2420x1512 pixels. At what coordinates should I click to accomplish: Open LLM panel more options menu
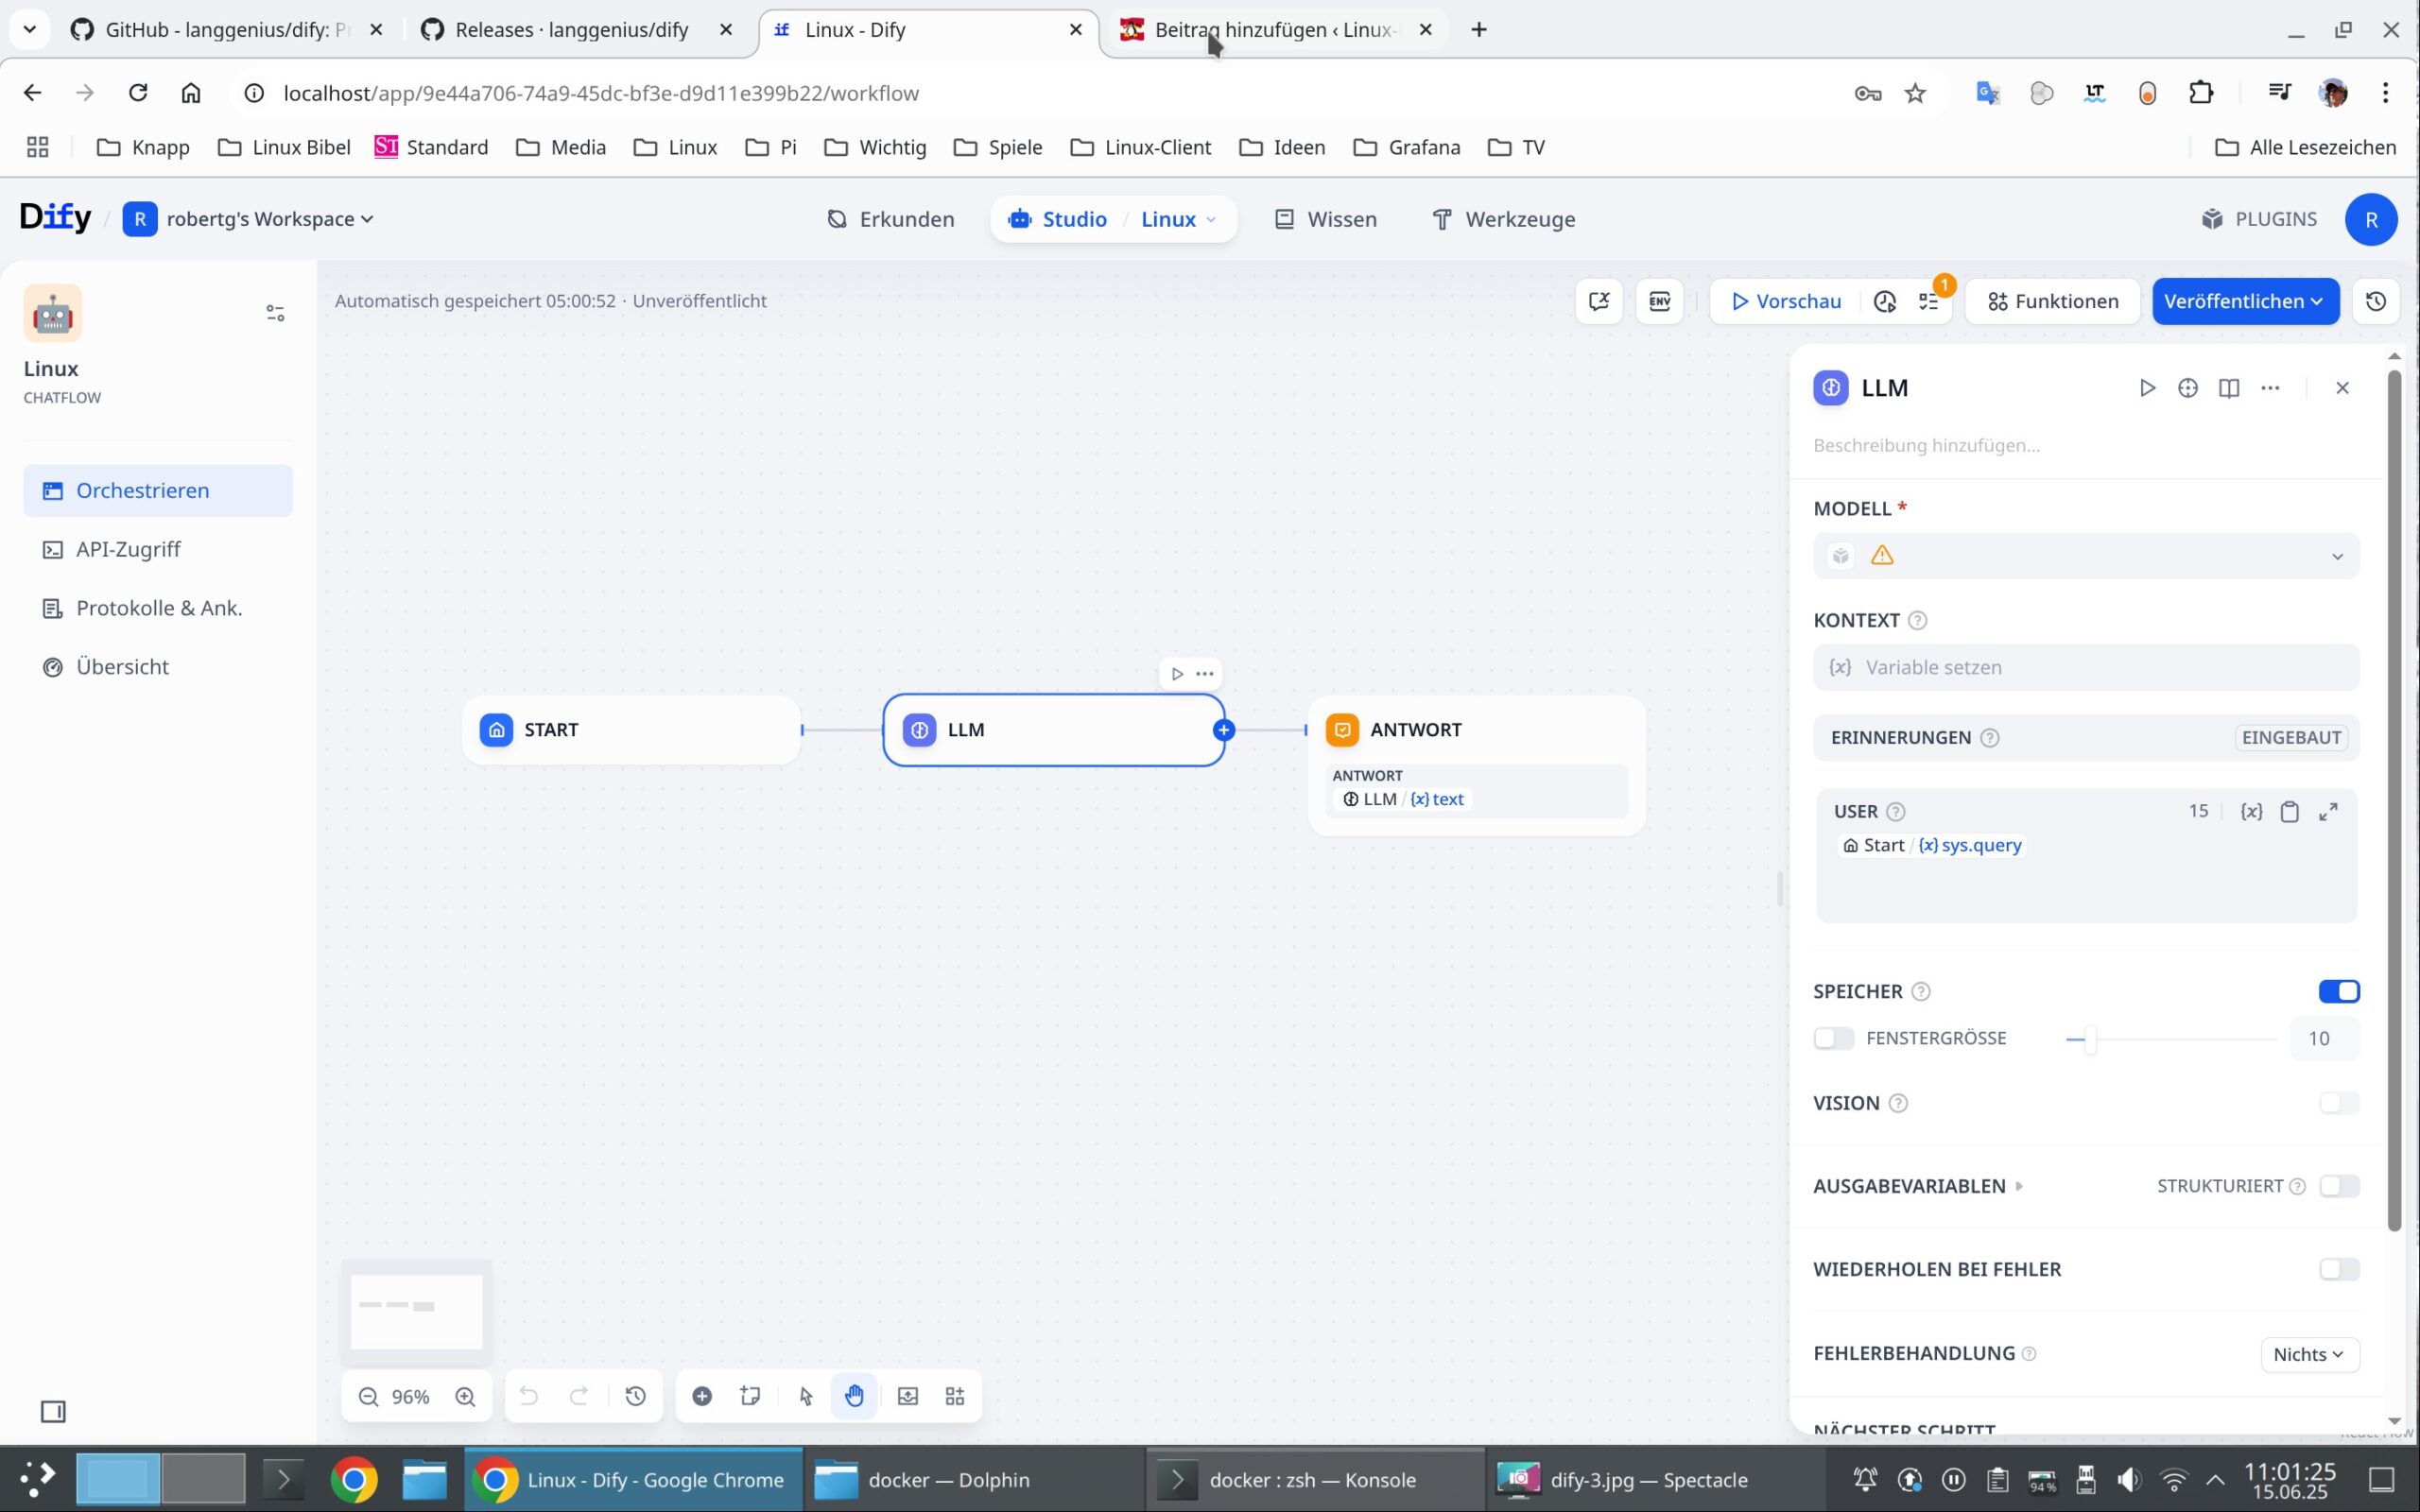[x=2270, y=388]
